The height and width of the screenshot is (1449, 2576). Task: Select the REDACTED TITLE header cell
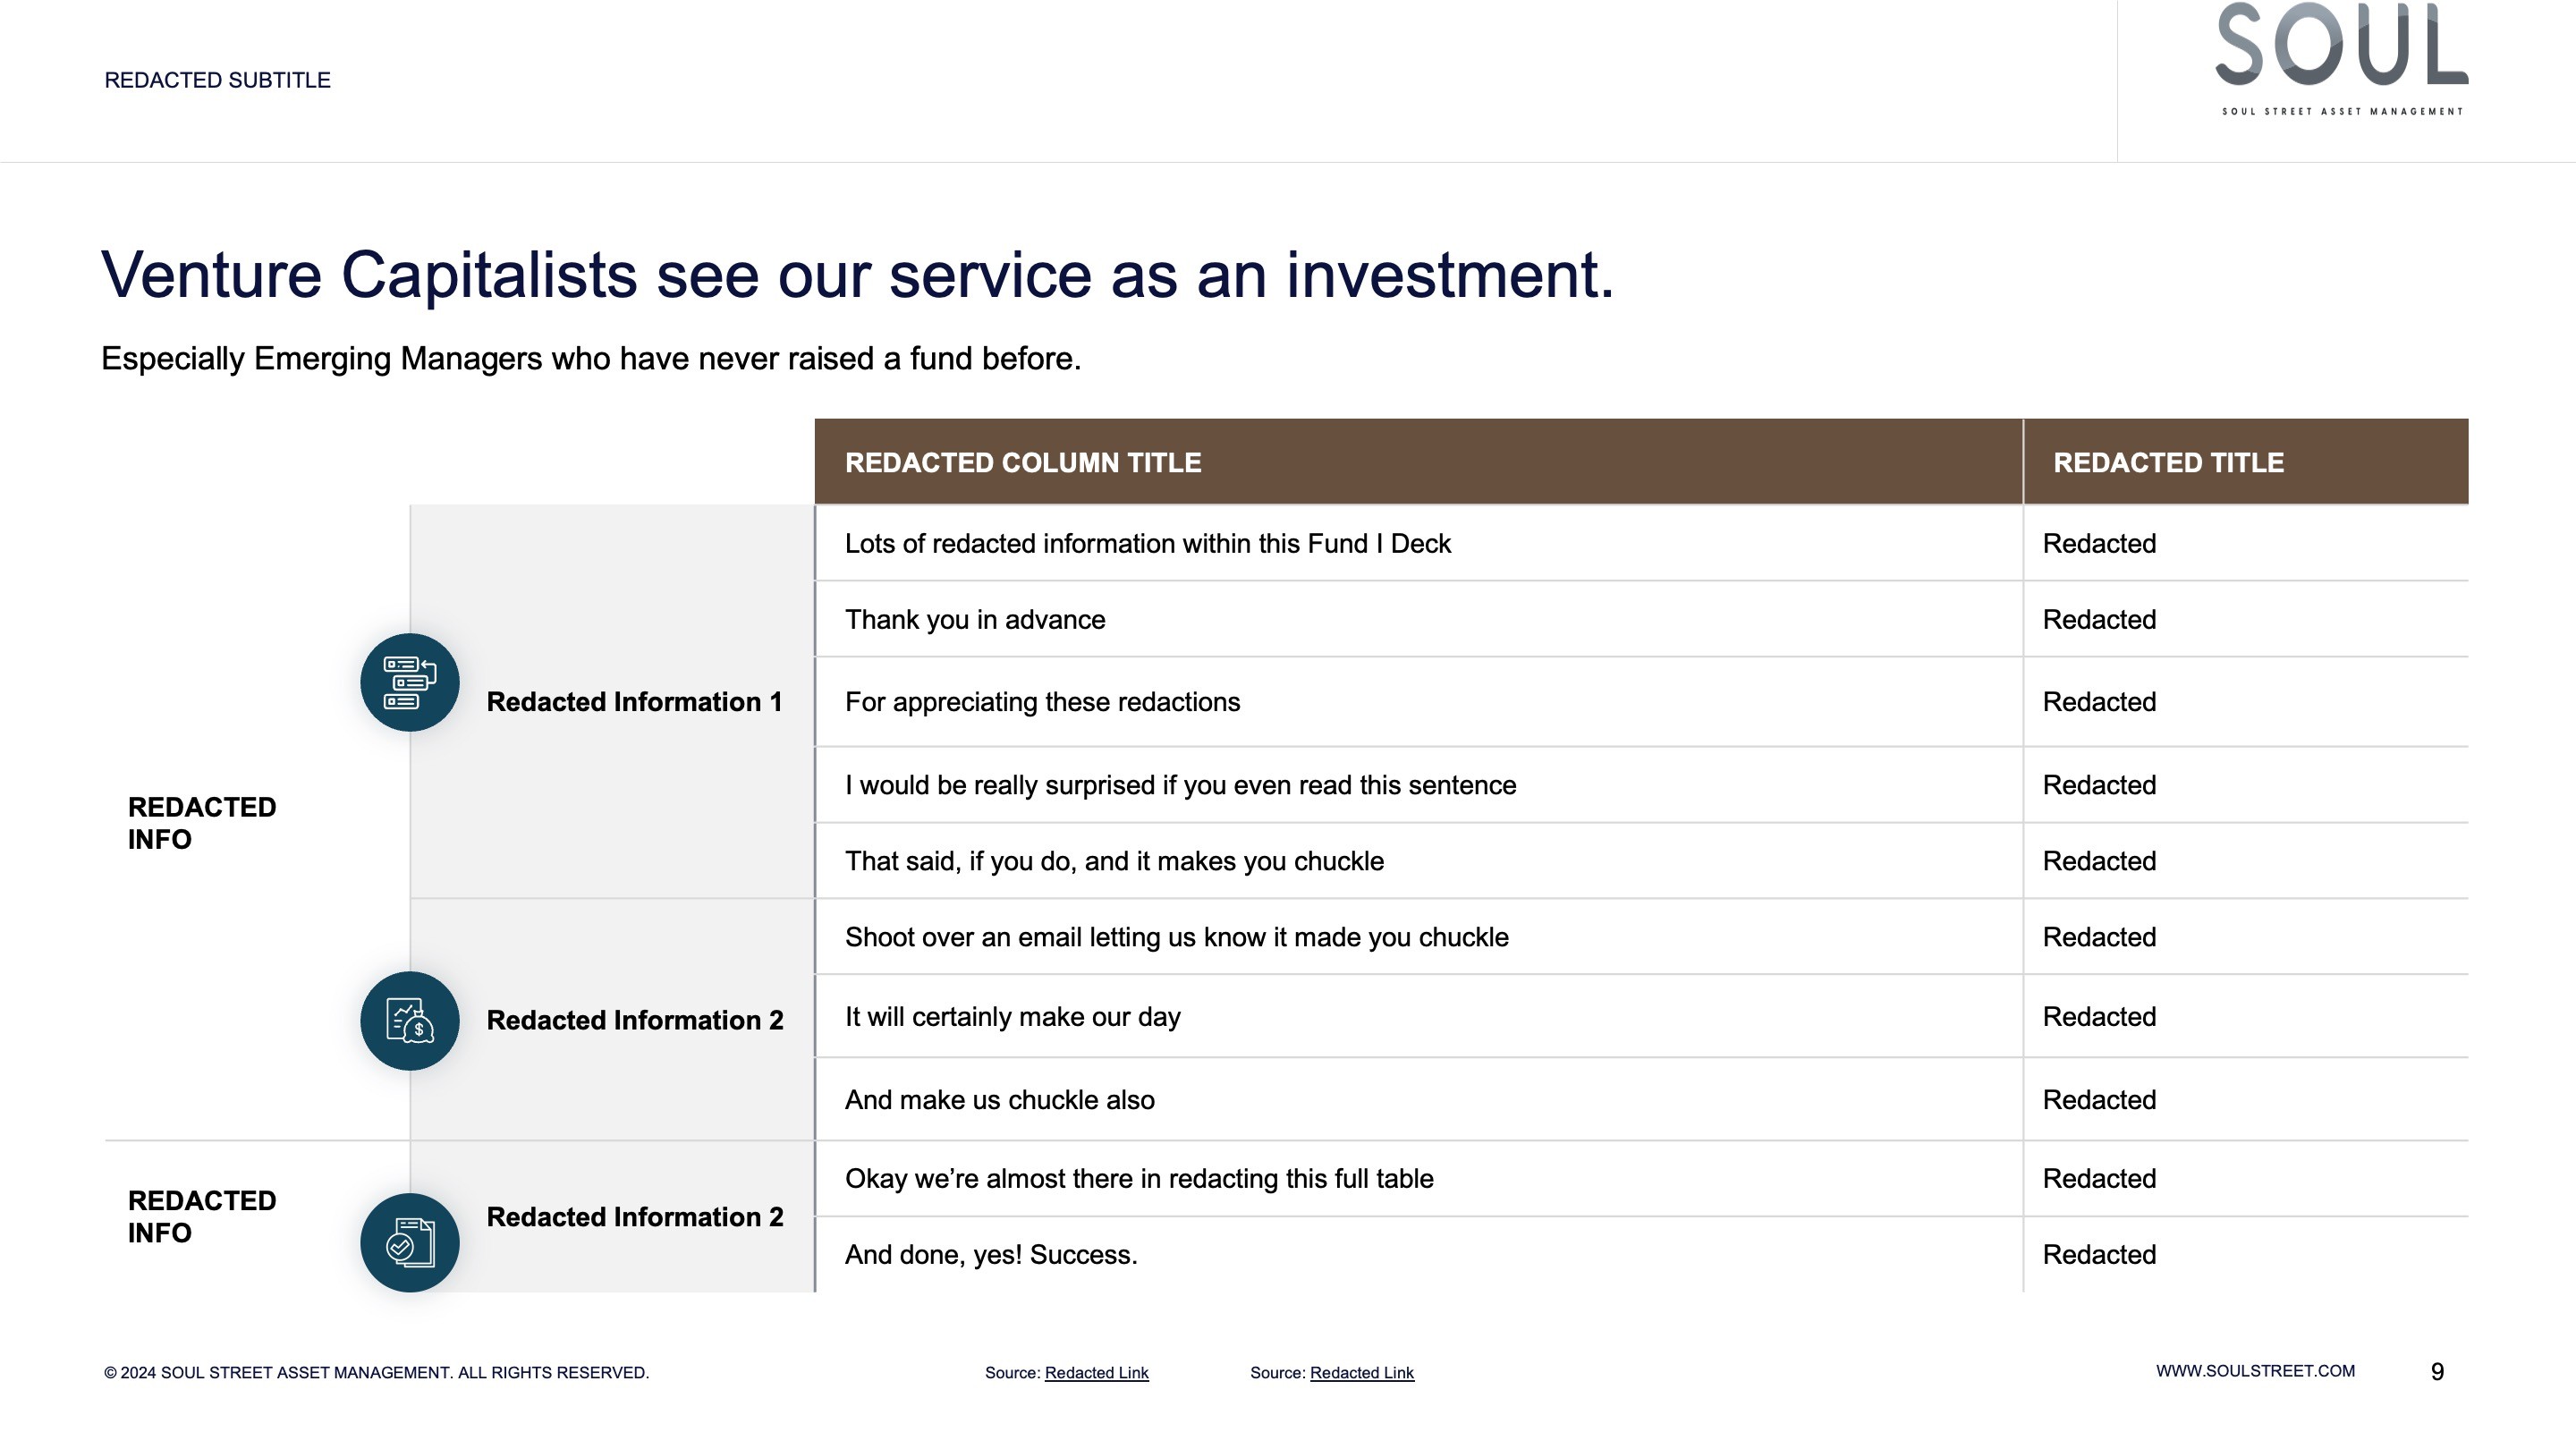click(2246, 462)
